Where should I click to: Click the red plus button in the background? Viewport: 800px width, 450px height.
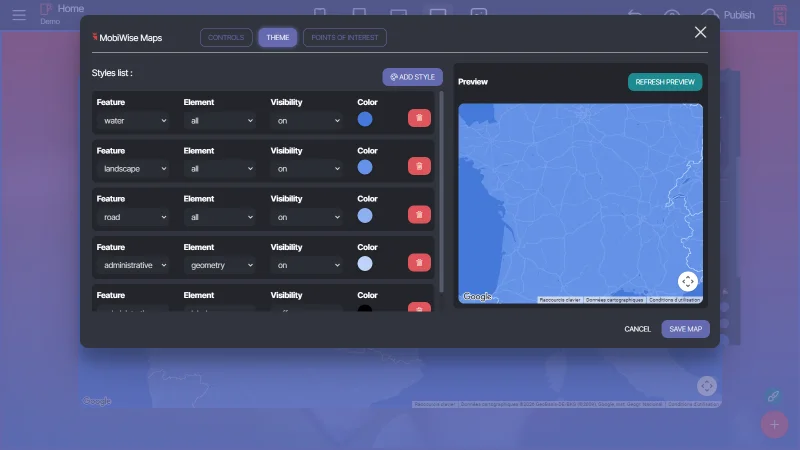(774, 424)
